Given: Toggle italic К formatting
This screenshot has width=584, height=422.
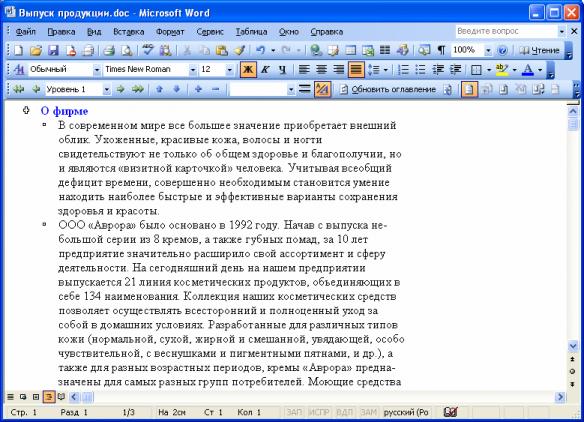Looking at the screenshot, I should [265, 70].
